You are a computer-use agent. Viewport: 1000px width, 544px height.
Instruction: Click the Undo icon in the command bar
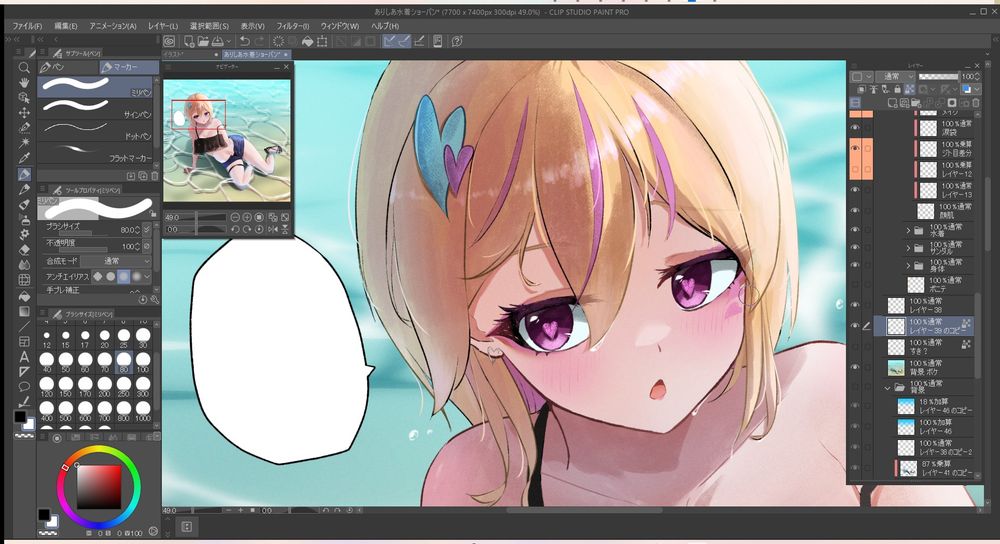click(x=244, y=41)
